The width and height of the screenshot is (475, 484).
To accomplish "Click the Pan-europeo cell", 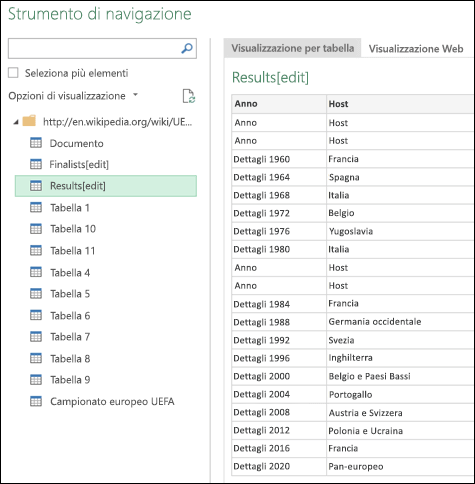I will (x=400, y=466).
